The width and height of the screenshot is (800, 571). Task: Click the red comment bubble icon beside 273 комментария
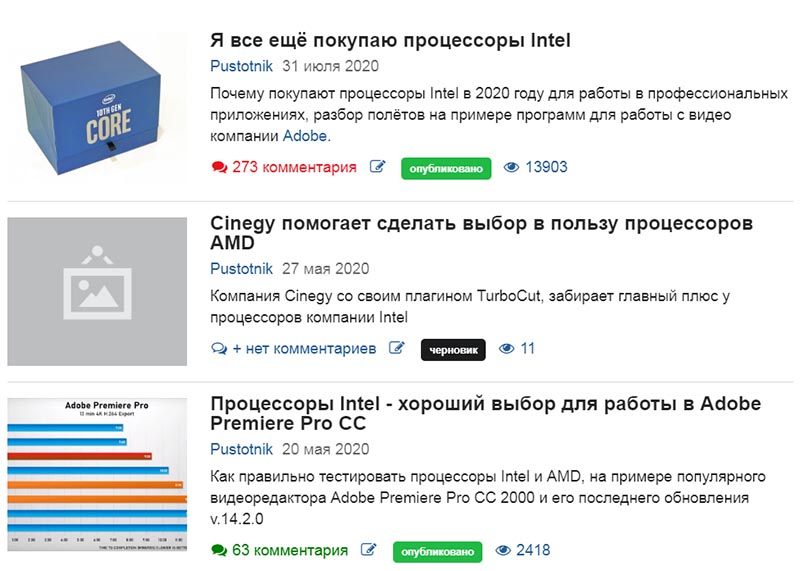tap(219, 167)
